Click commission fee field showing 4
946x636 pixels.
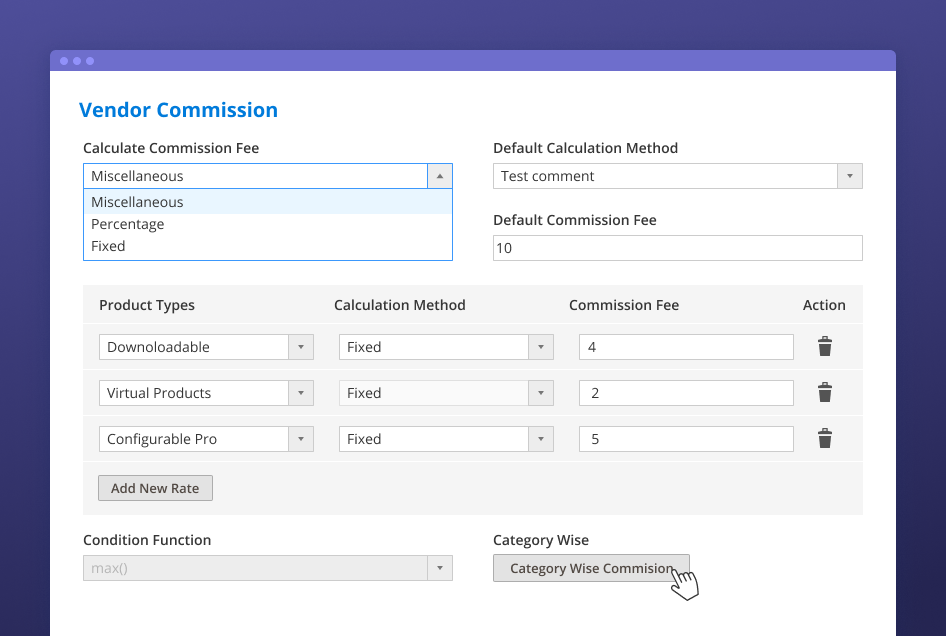tap(686, 347)
